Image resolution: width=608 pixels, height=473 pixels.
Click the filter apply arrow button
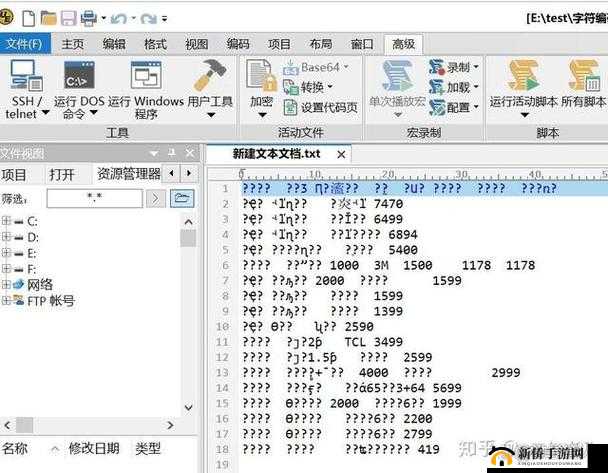(x=155, y=199)
